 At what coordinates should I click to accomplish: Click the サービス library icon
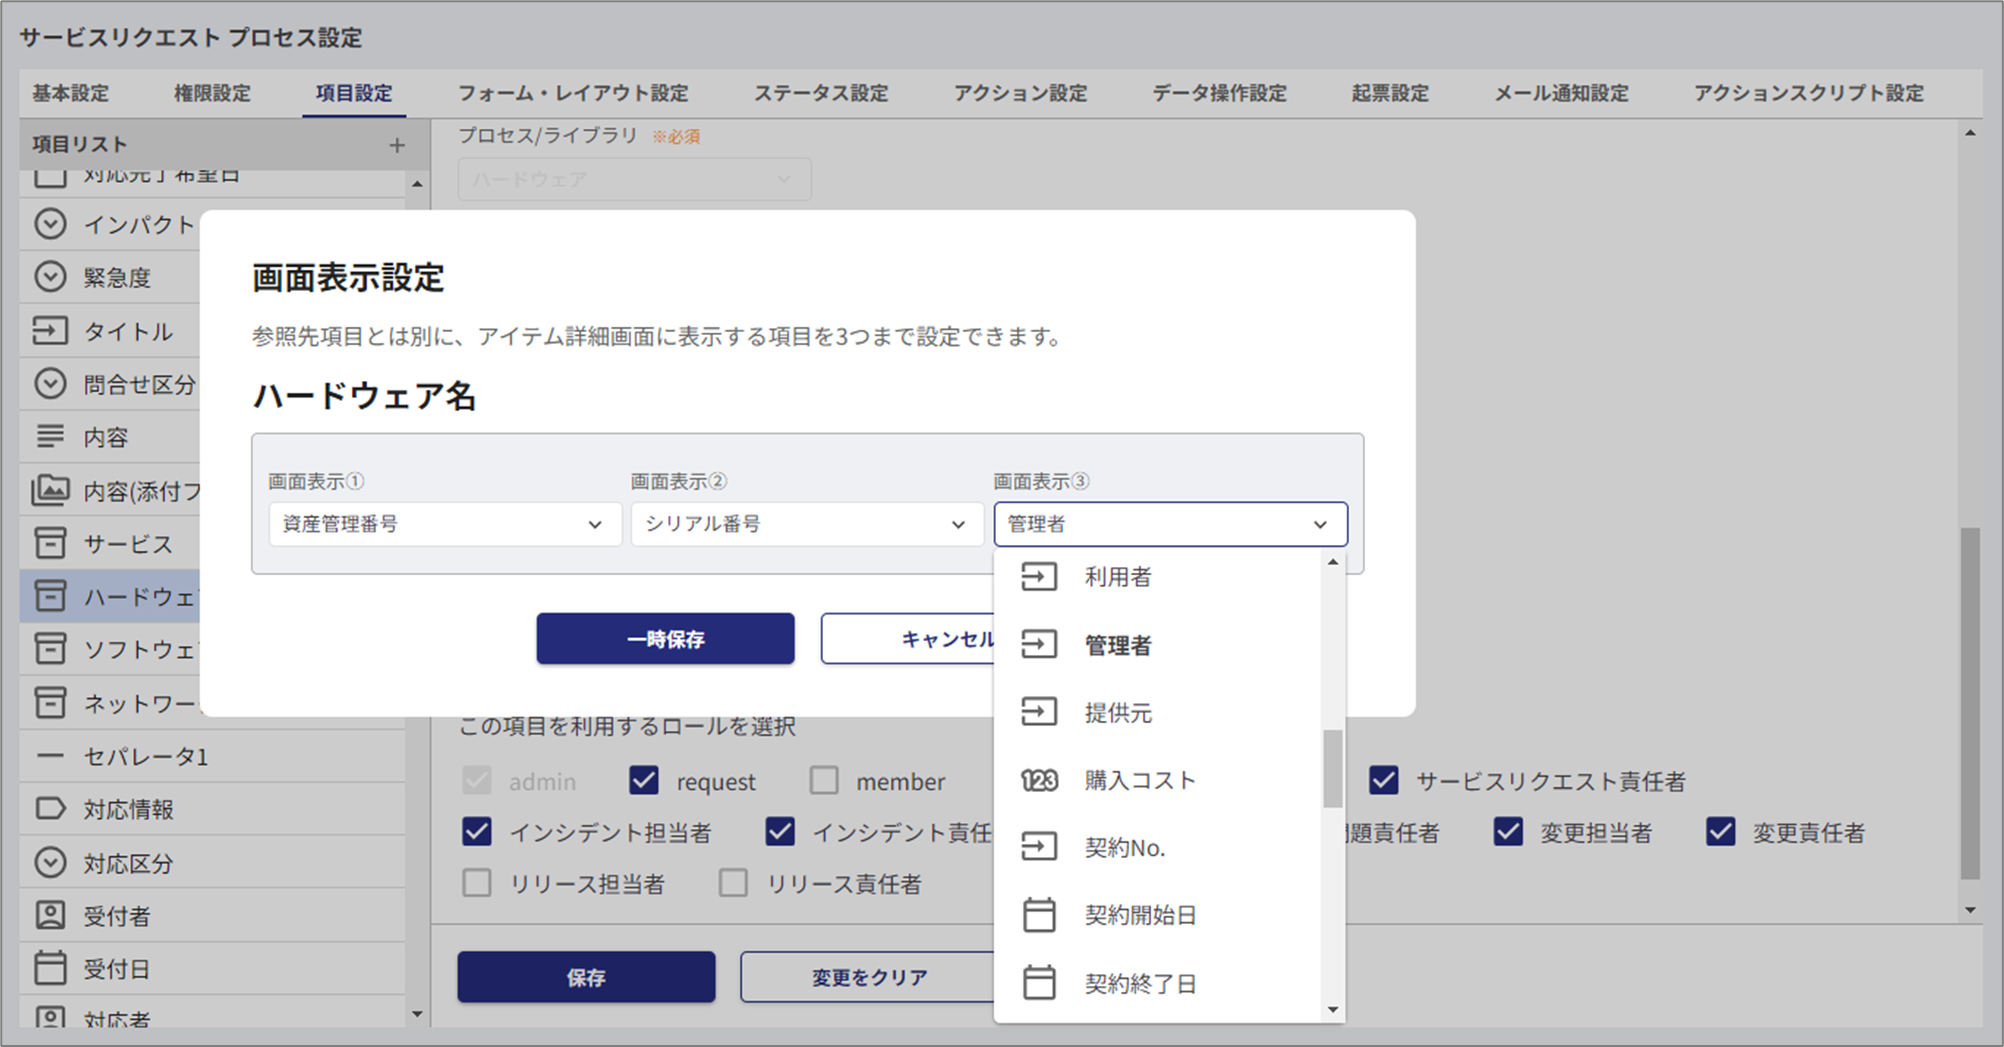pyautogui.click(x=50, y=544)
